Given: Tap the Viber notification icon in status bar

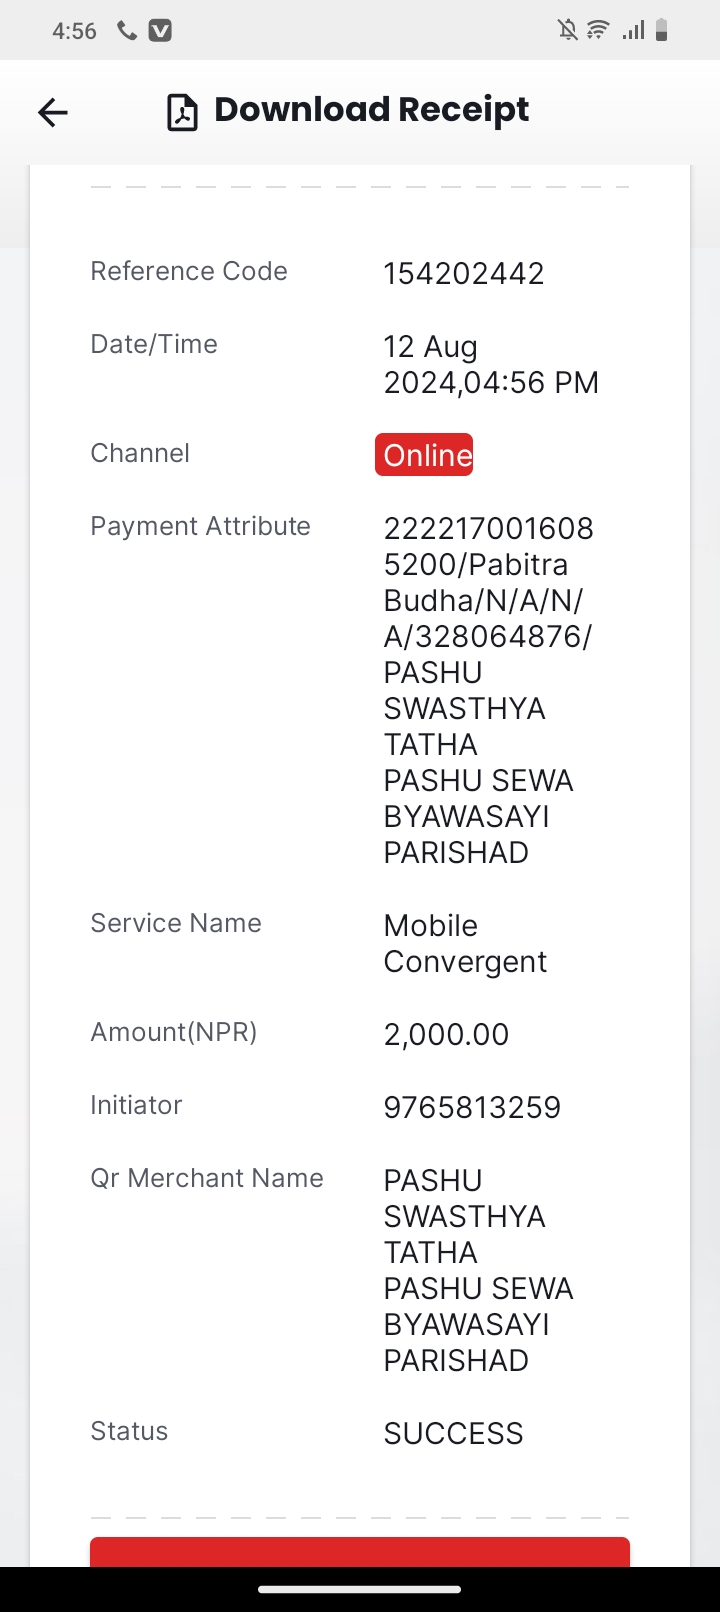Looking at the screenshot, I should [160, 31].
